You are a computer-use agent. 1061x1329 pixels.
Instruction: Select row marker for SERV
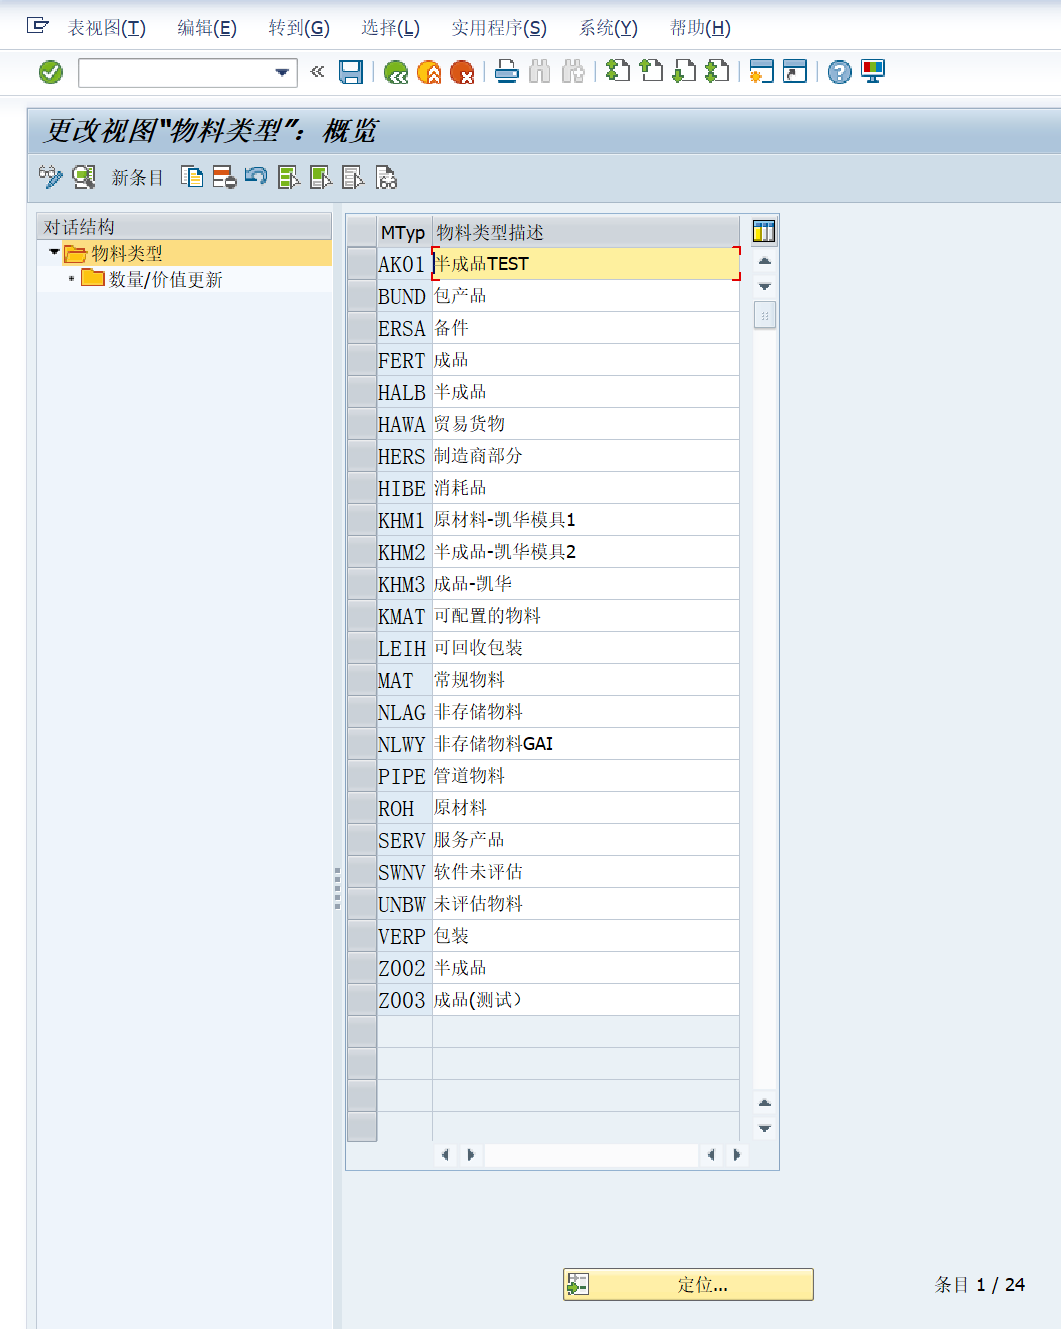click(x=361, y=840)
